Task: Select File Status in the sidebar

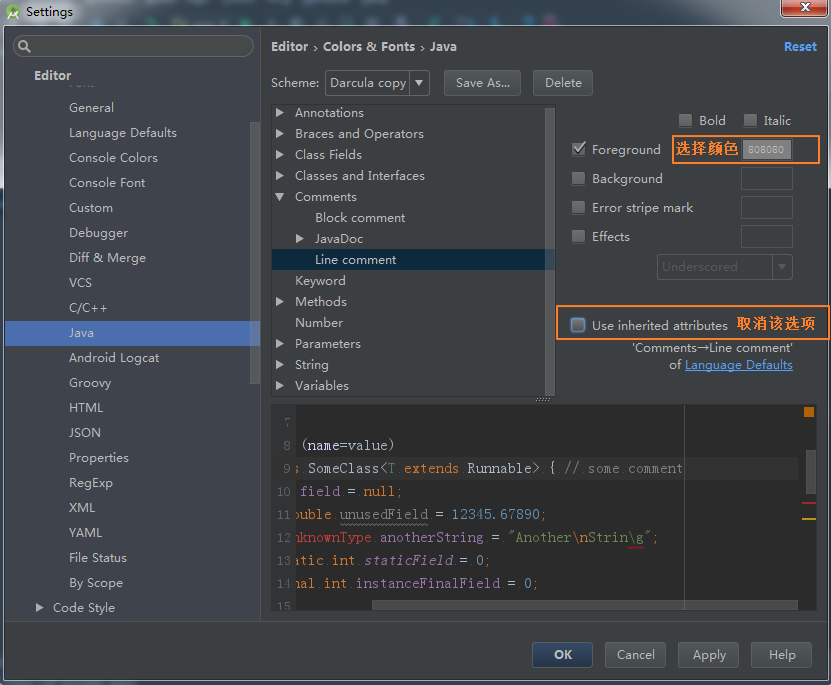Action: point(98,557)
